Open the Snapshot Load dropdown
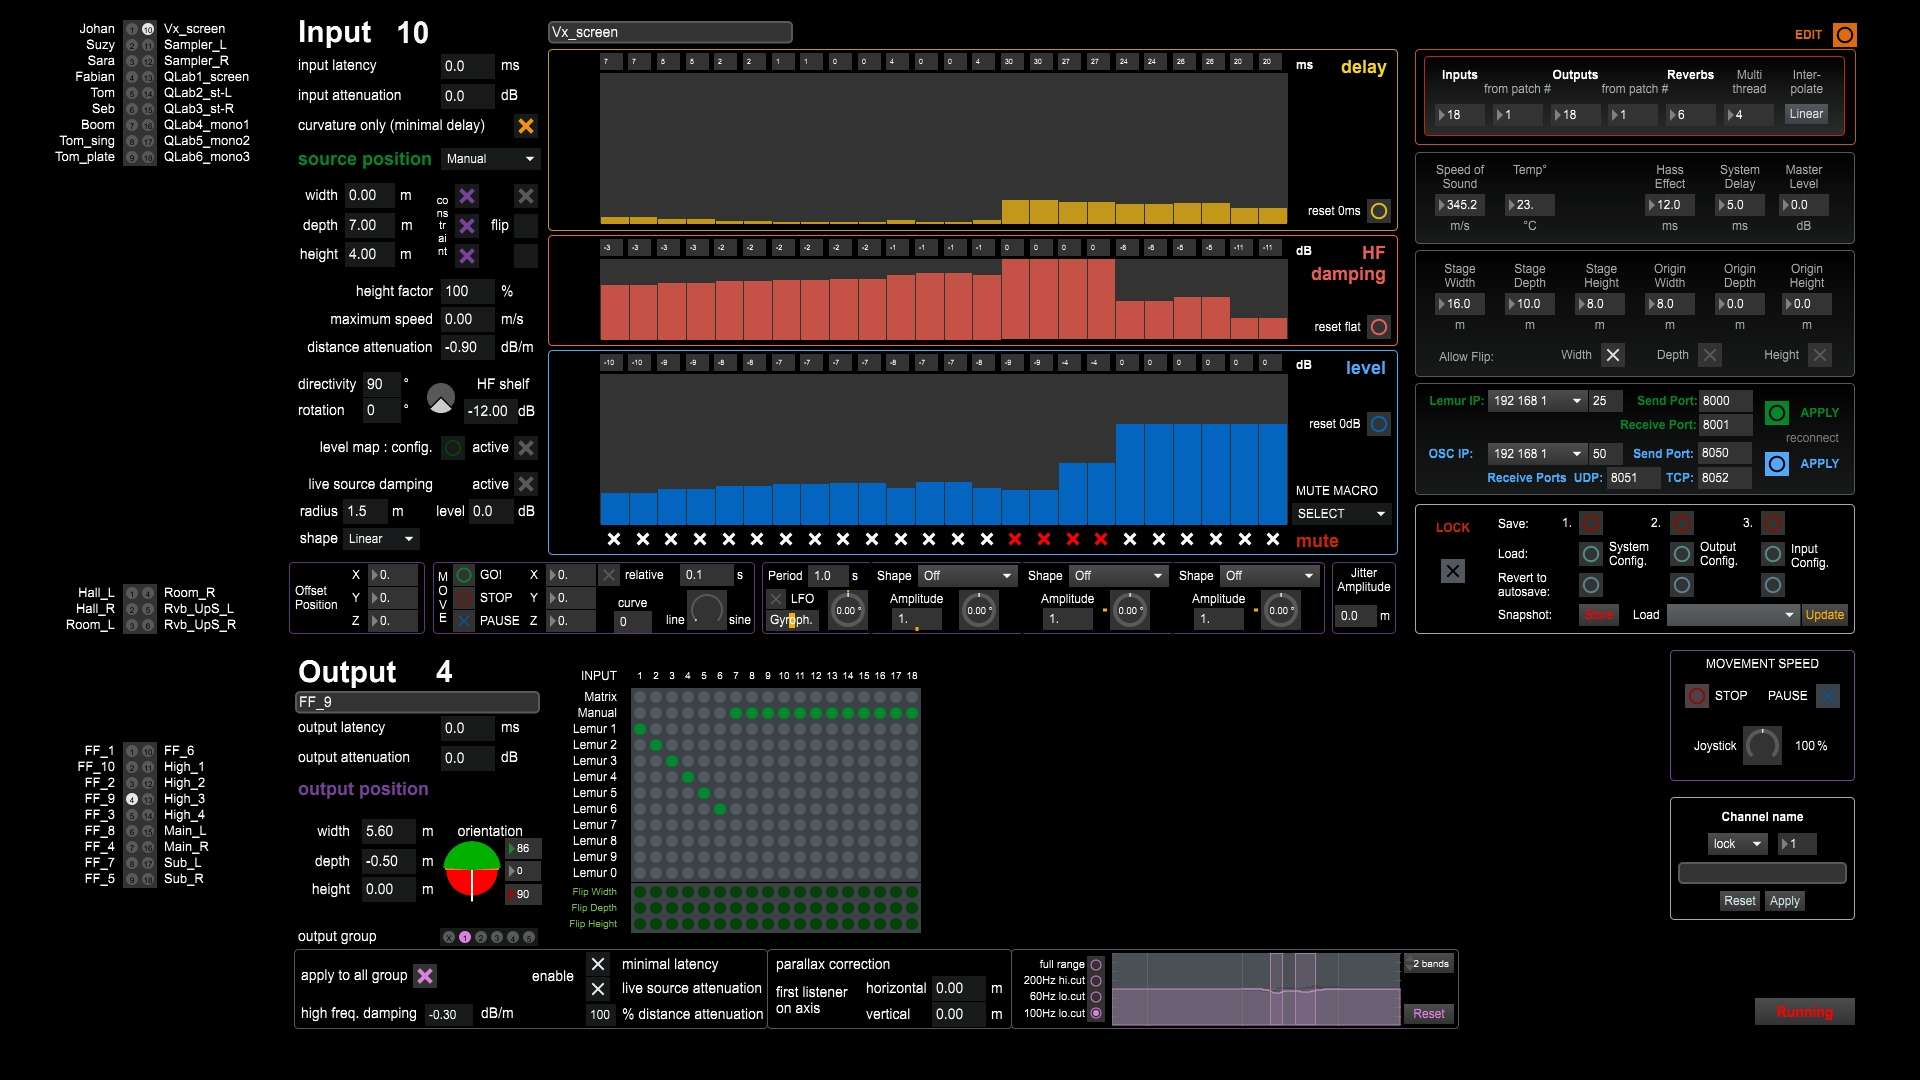This screenshot has width=1920, height=1080. click(x=1733, y=615)
